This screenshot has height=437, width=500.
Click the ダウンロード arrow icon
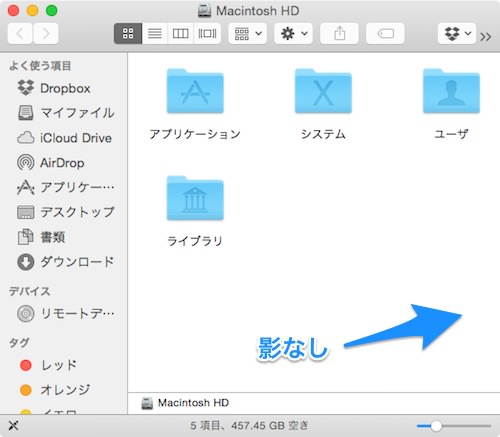click(26, 262)
